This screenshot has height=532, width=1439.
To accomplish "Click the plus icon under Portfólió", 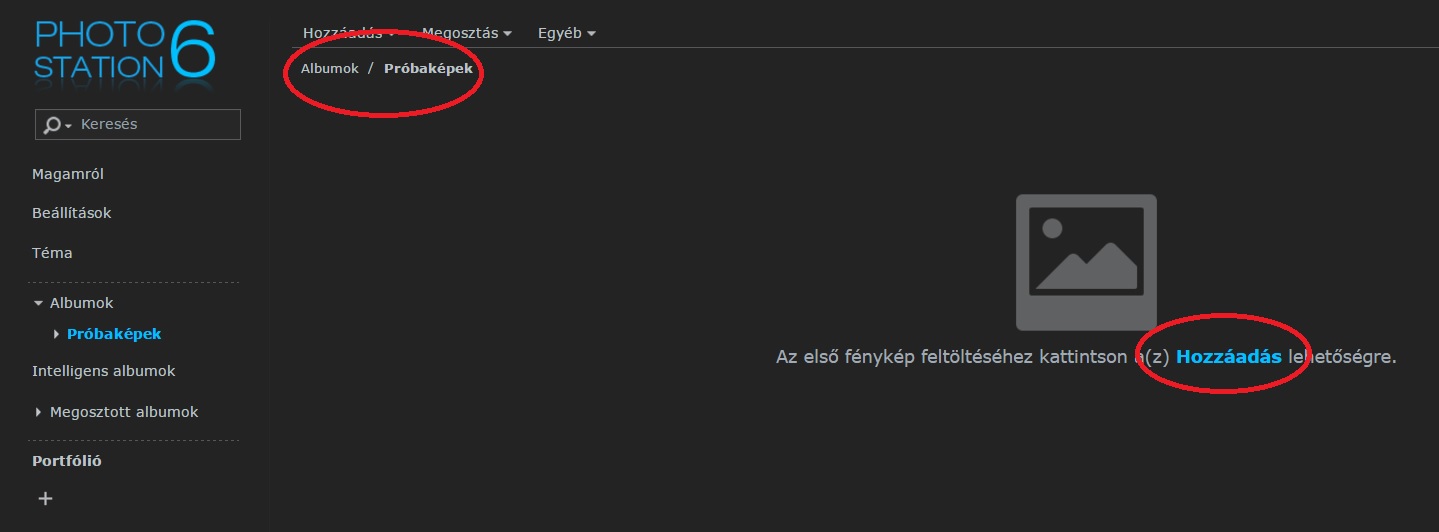I will 45,498.
